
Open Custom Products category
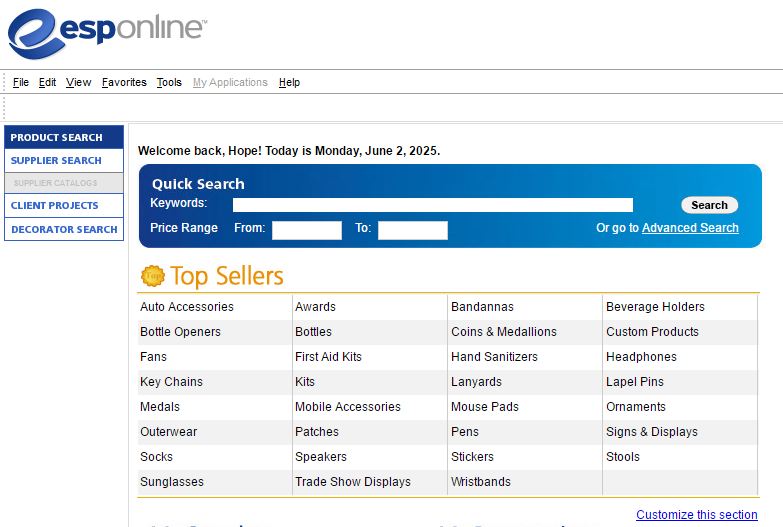[652, 332]
